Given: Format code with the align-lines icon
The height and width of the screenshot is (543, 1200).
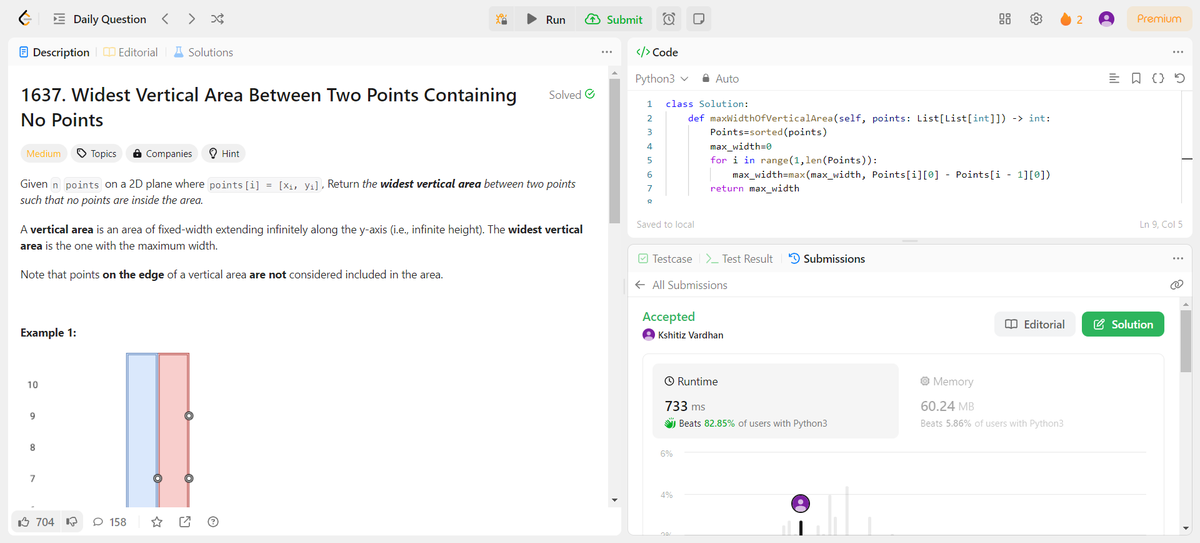Looking at the screenshot, I should [x=1114, y=78].
